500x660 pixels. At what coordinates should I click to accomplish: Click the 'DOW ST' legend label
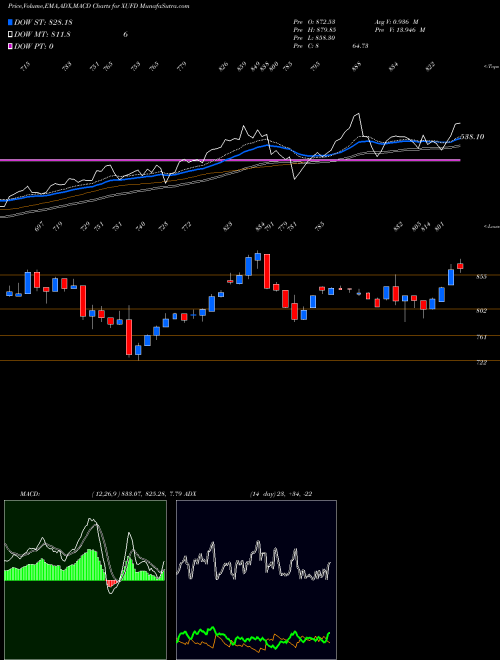click(x=43, y=22)
